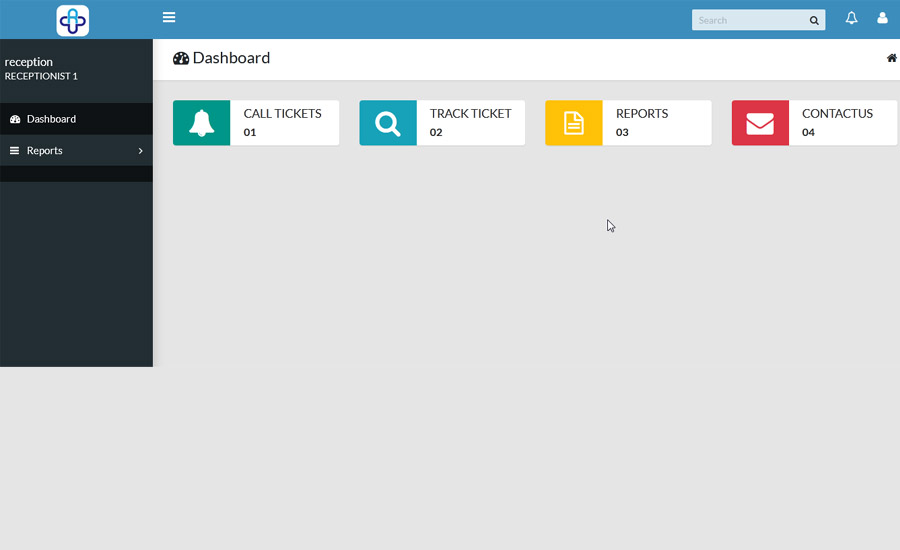Click the red envelope Contactus icon
Image resolution: width=900 pixels, height=550 pixels.
point(760,123)
